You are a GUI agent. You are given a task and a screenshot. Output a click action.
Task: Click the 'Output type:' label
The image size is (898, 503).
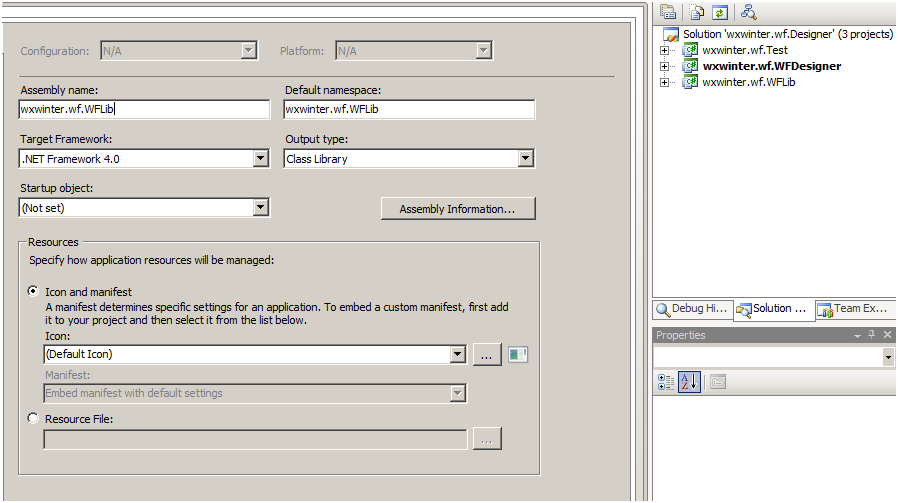tap(317, 139)
